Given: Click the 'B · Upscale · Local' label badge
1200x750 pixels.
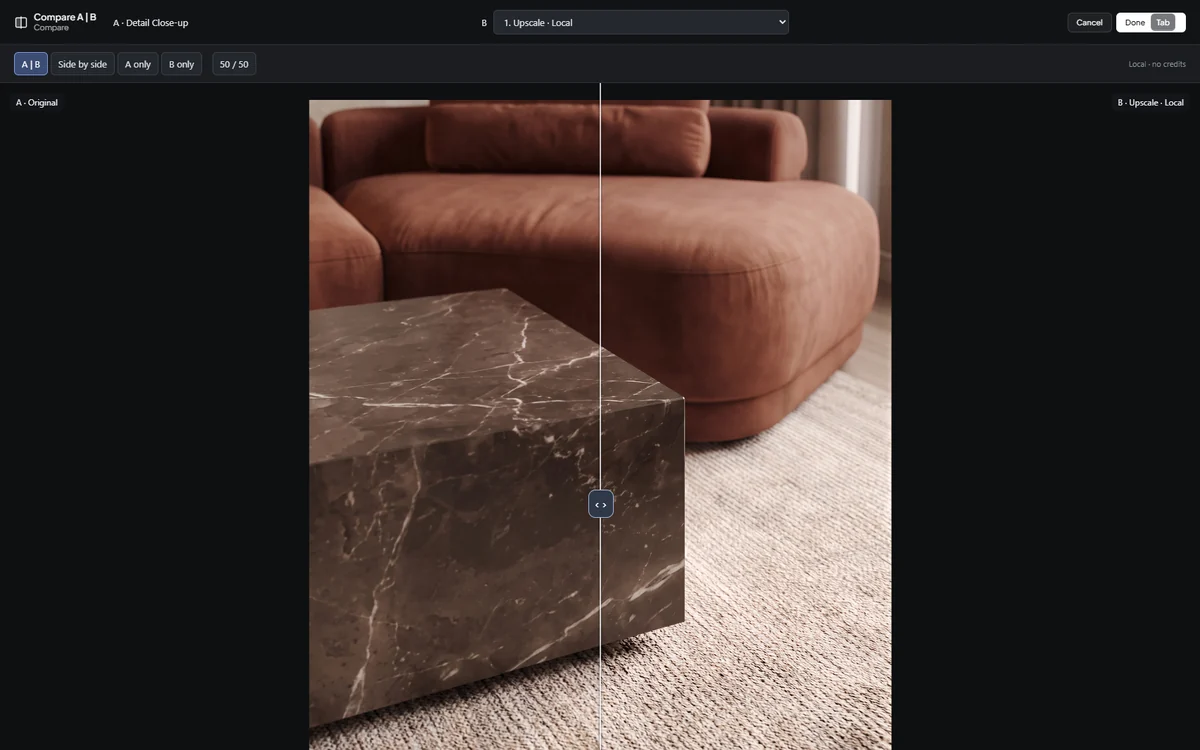Looking at the screenshot, I should 1150,102.
